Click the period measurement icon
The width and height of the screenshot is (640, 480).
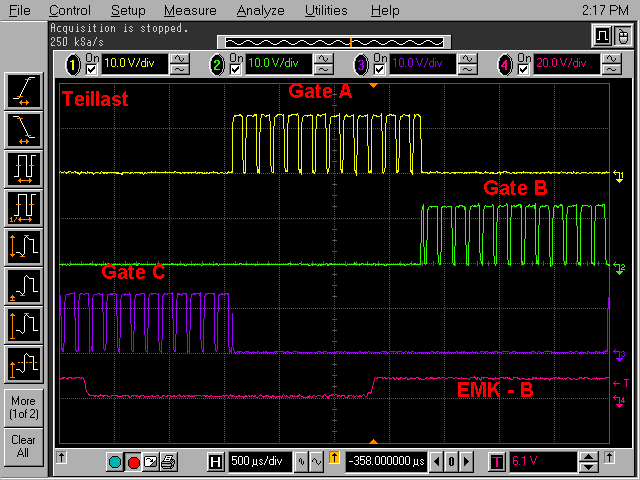pos(23,166)
